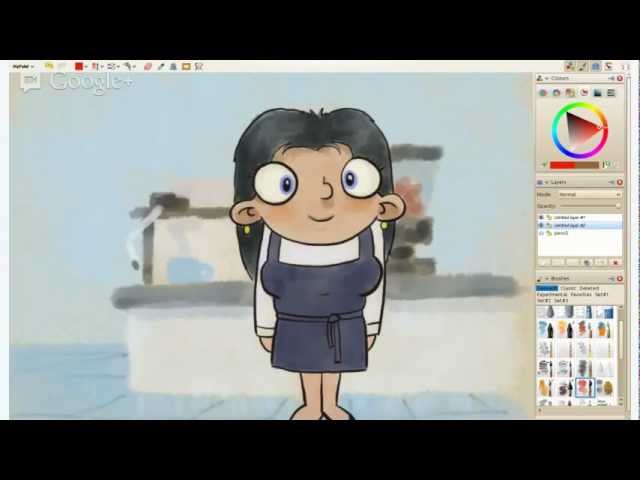This screenshot has width=640, height=480.
Task: Switch to the Experimental brush group tab
Action: pos(551,294)
